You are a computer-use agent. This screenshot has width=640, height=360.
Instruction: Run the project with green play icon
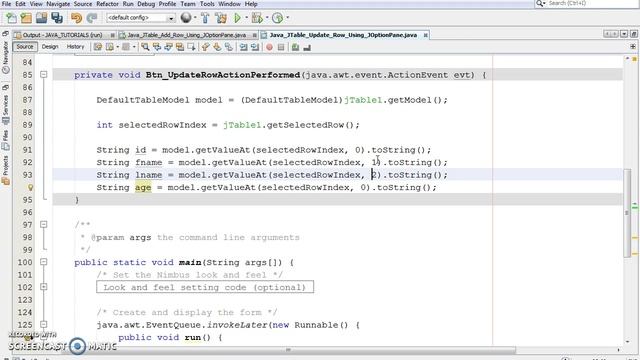click(237, 18)
